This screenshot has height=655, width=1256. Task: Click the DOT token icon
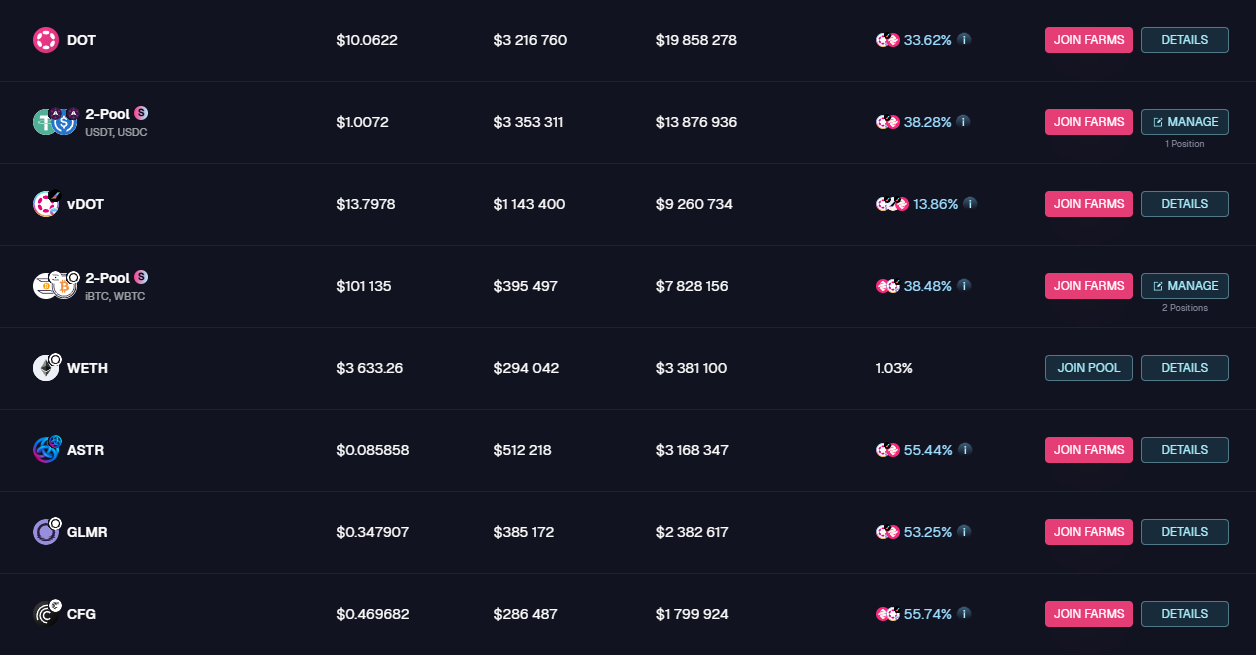(x=46, y=40)
